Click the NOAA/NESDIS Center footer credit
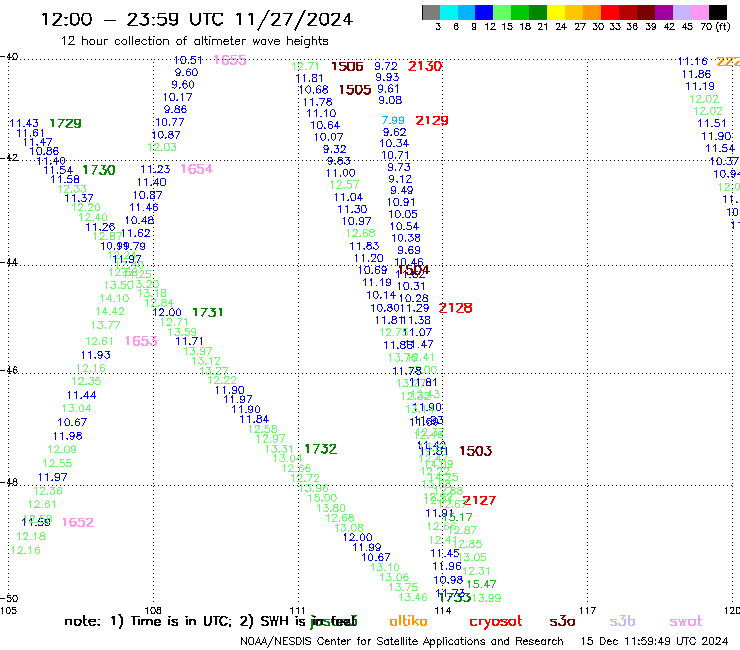This screenshot has width=740, height=650. point(402,641)
